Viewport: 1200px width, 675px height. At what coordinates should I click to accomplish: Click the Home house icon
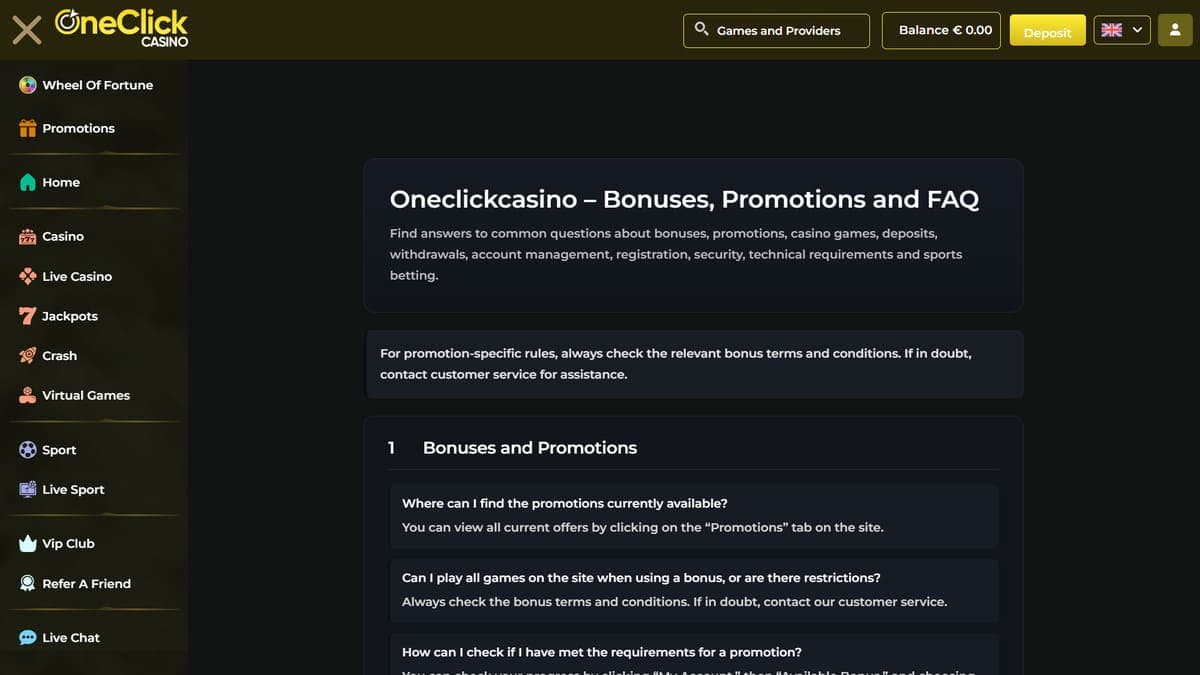click(x=28, y=182)
